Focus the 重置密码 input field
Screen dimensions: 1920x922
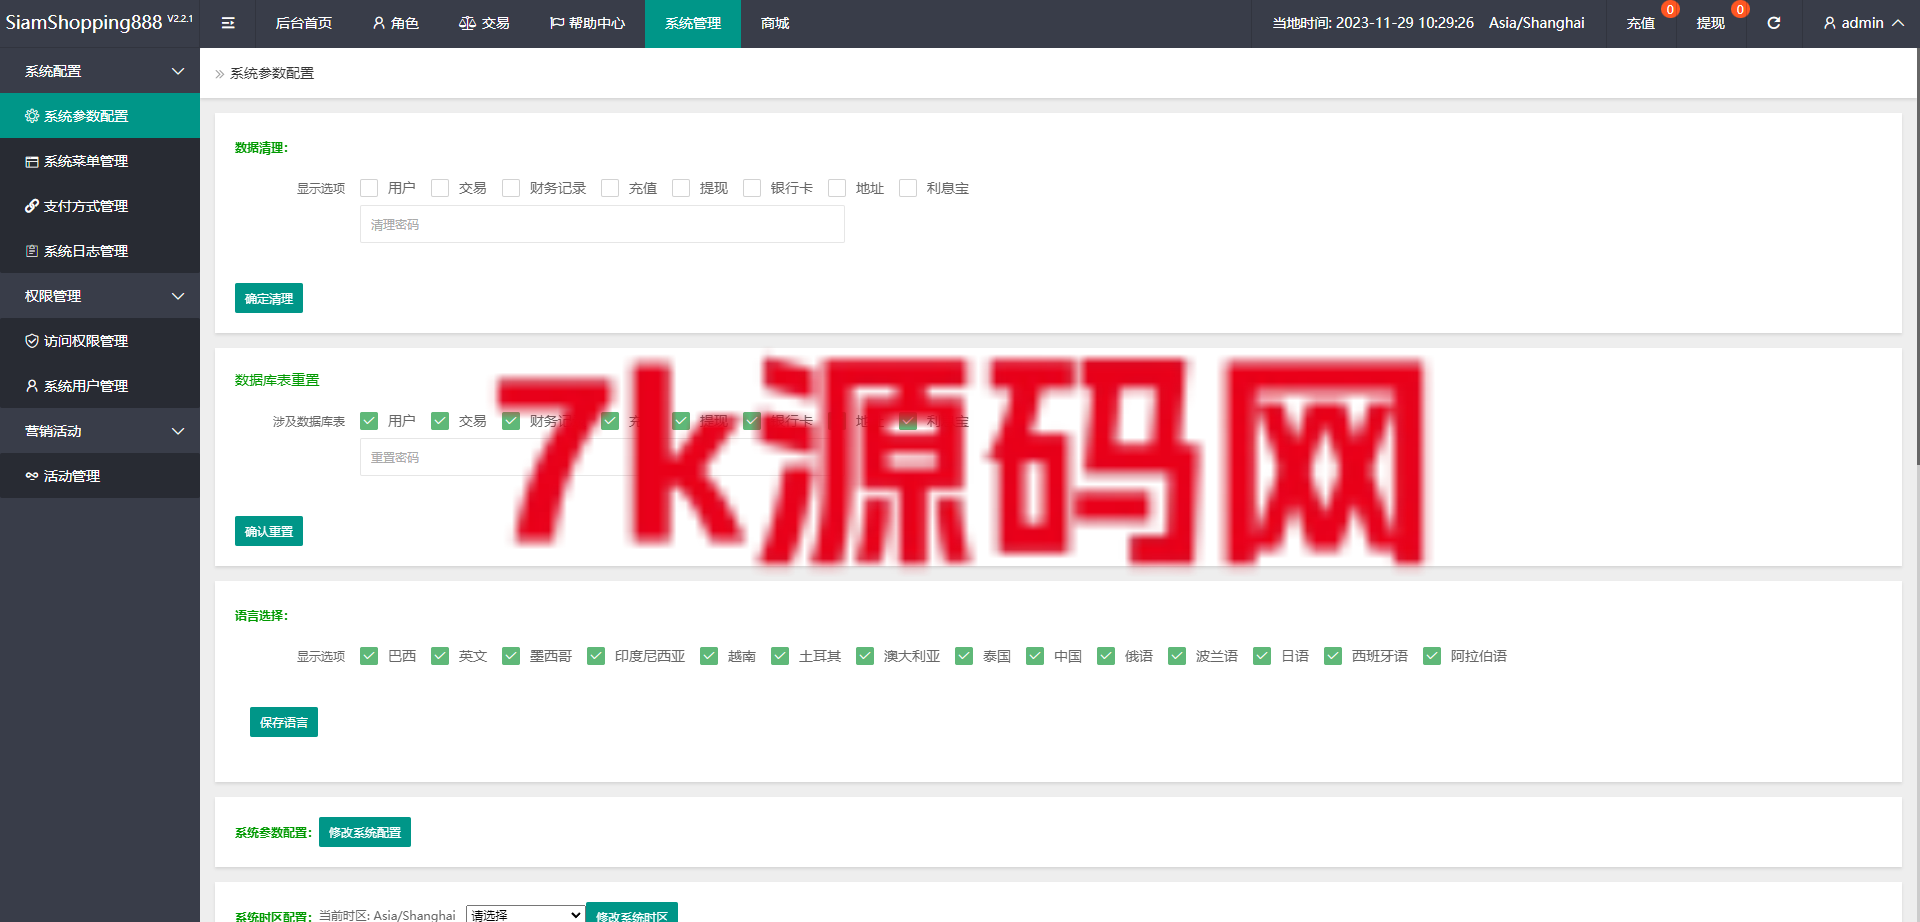(602, 457)
